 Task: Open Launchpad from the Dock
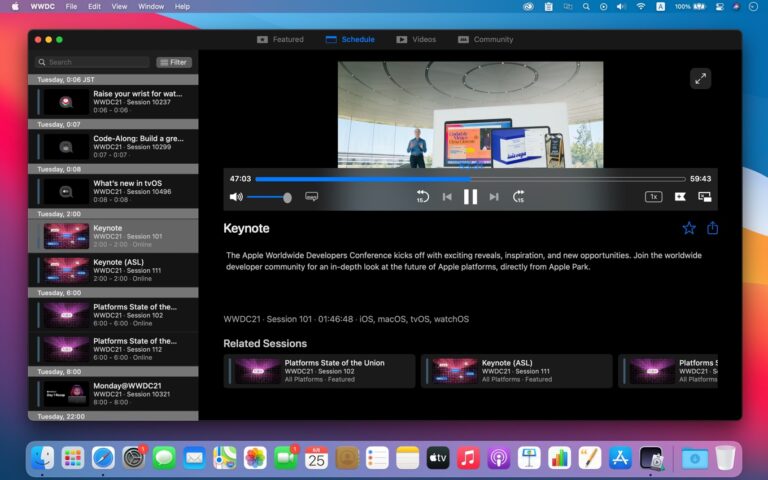click(x=73, y=458)
